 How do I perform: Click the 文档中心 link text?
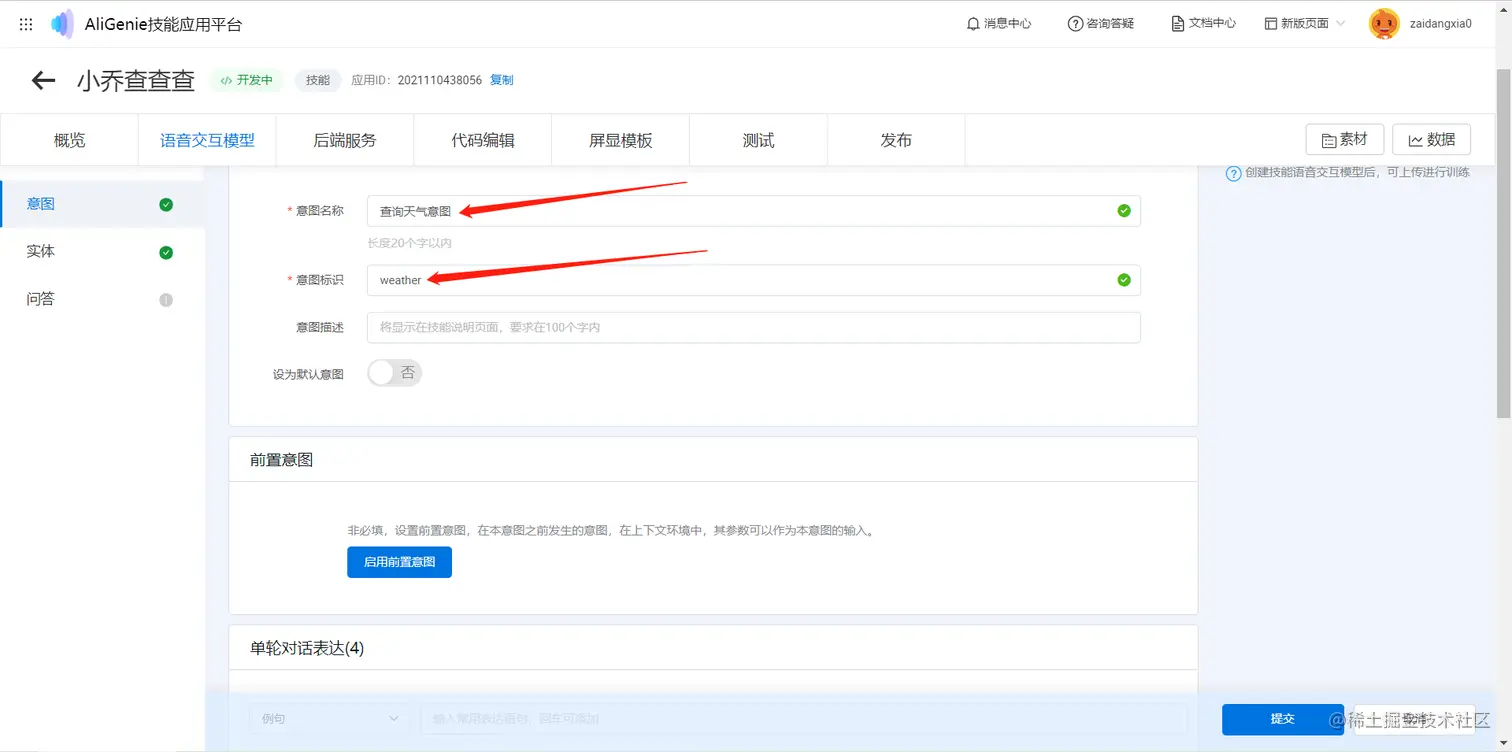click(1212, 24)
